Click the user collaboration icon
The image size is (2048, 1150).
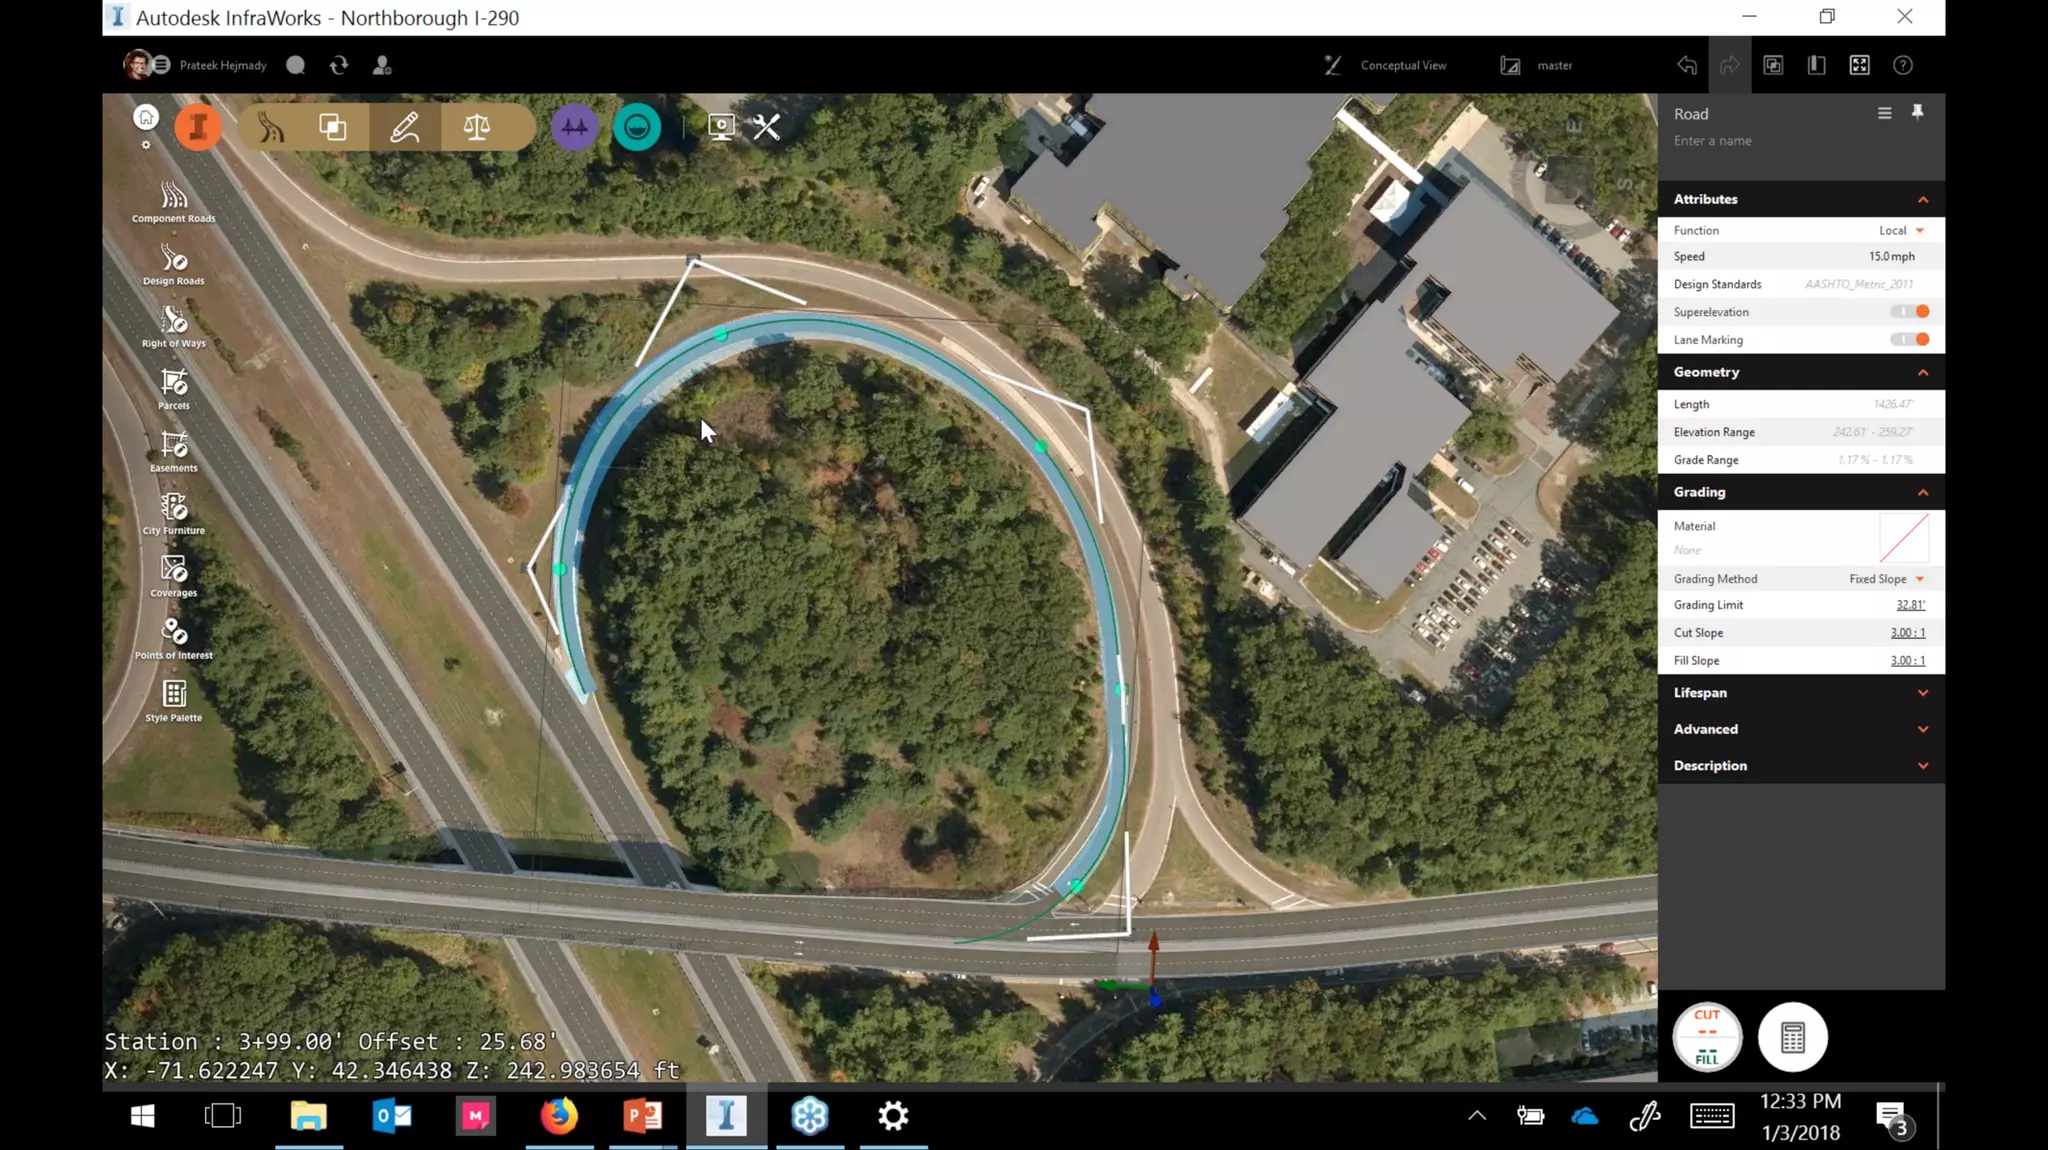point(382,65)
